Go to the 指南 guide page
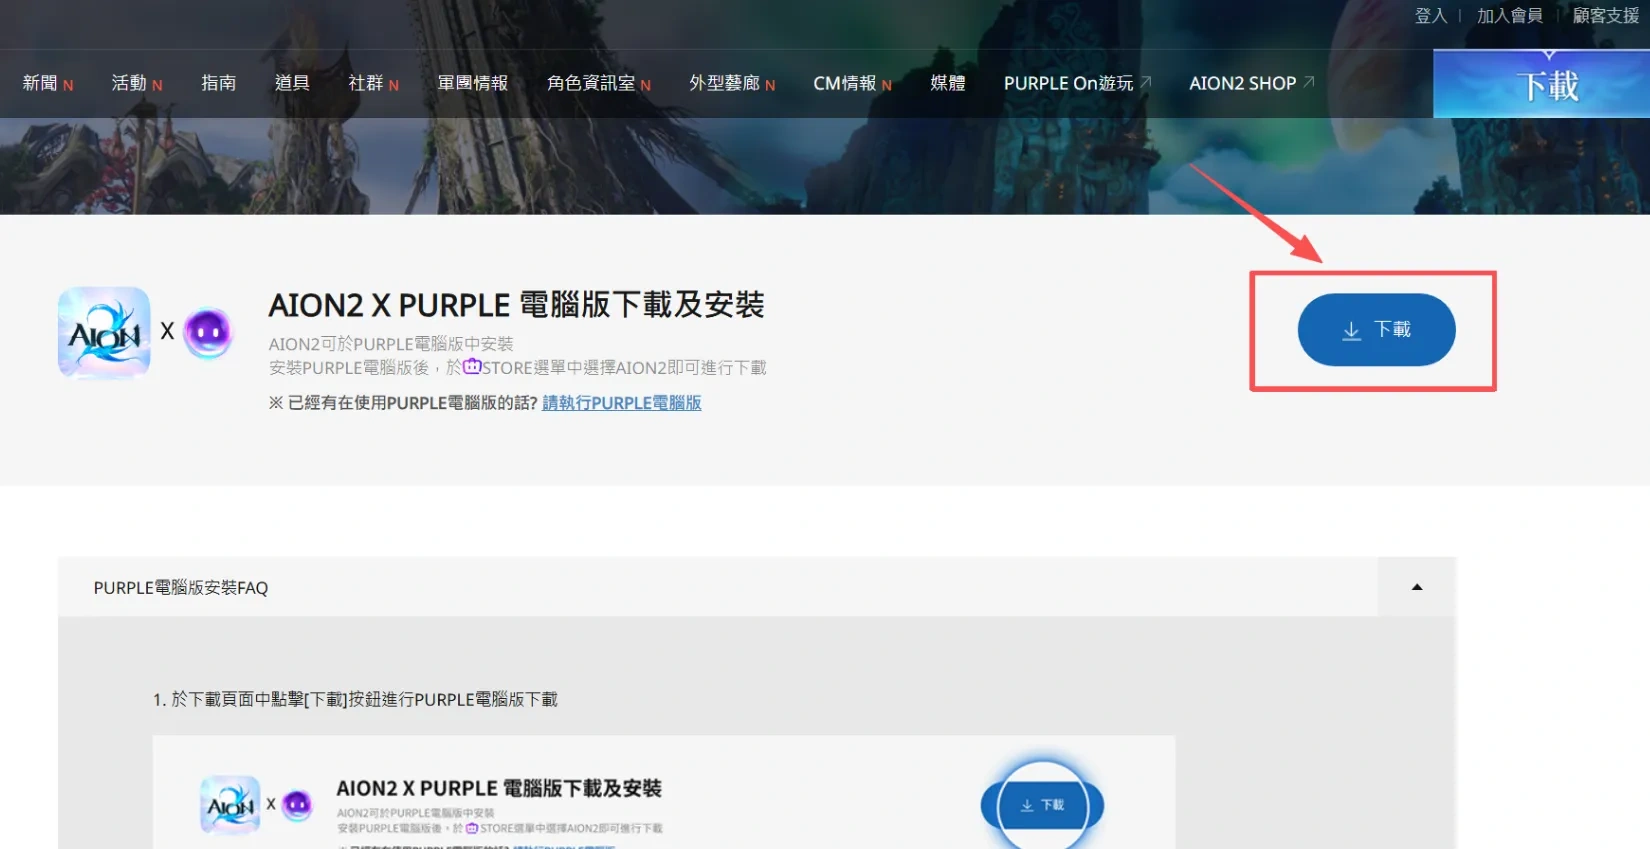1650x849 pixels. 218,83
